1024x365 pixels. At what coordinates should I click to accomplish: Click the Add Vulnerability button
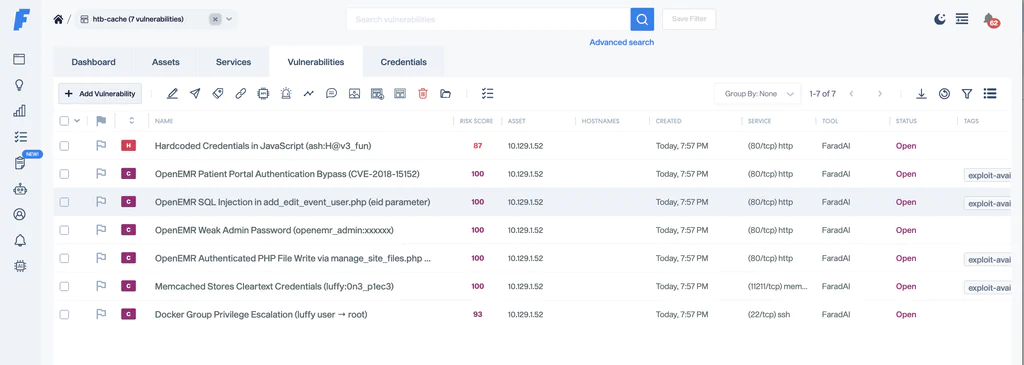tap(100, 94)
